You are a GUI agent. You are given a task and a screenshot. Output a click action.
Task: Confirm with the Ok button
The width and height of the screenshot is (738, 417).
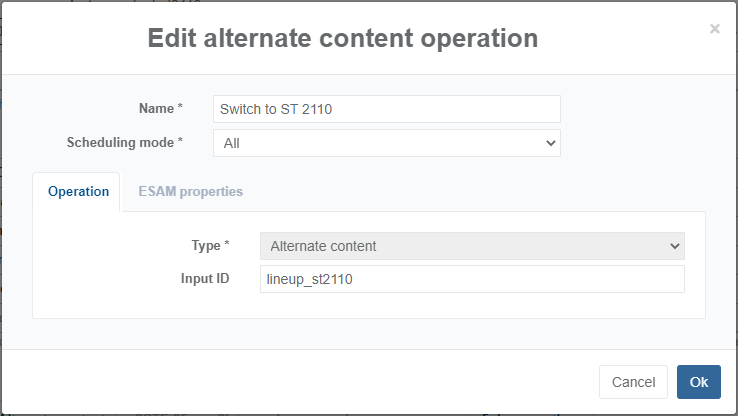click(x=698, y=382)
